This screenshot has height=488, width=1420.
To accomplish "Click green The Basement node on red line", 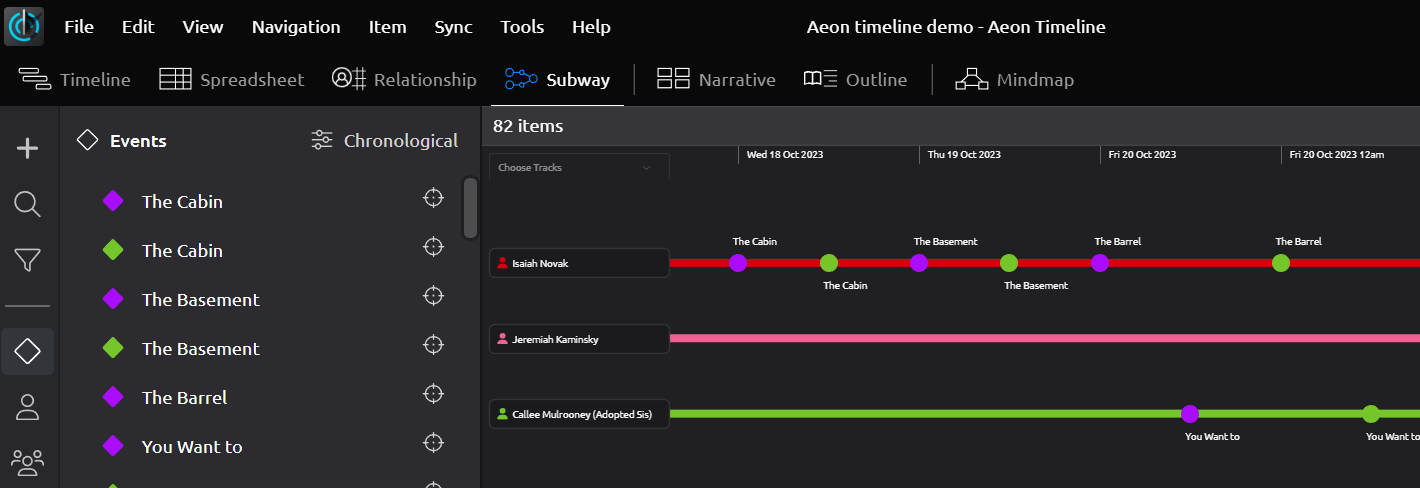I will point(1009,263).
